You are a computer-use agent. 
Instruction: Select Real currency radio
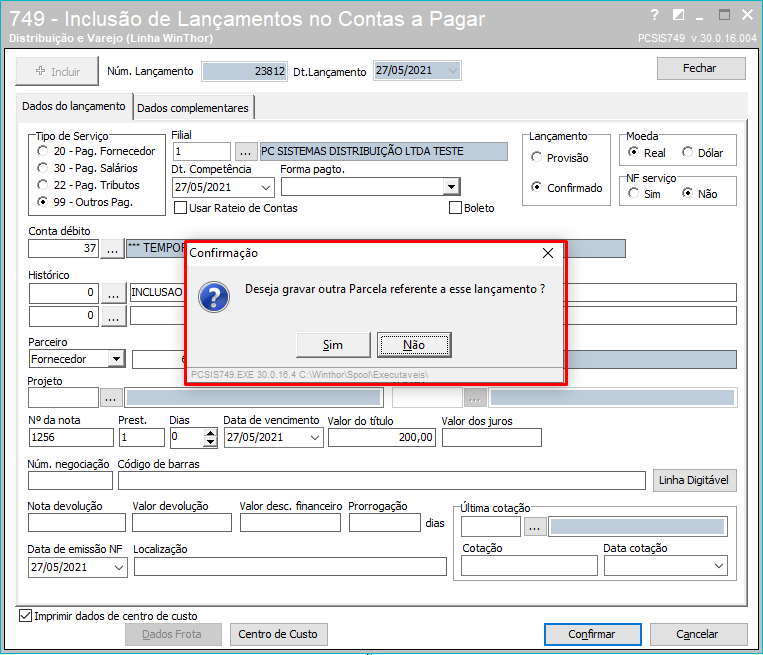click(633, 152)
